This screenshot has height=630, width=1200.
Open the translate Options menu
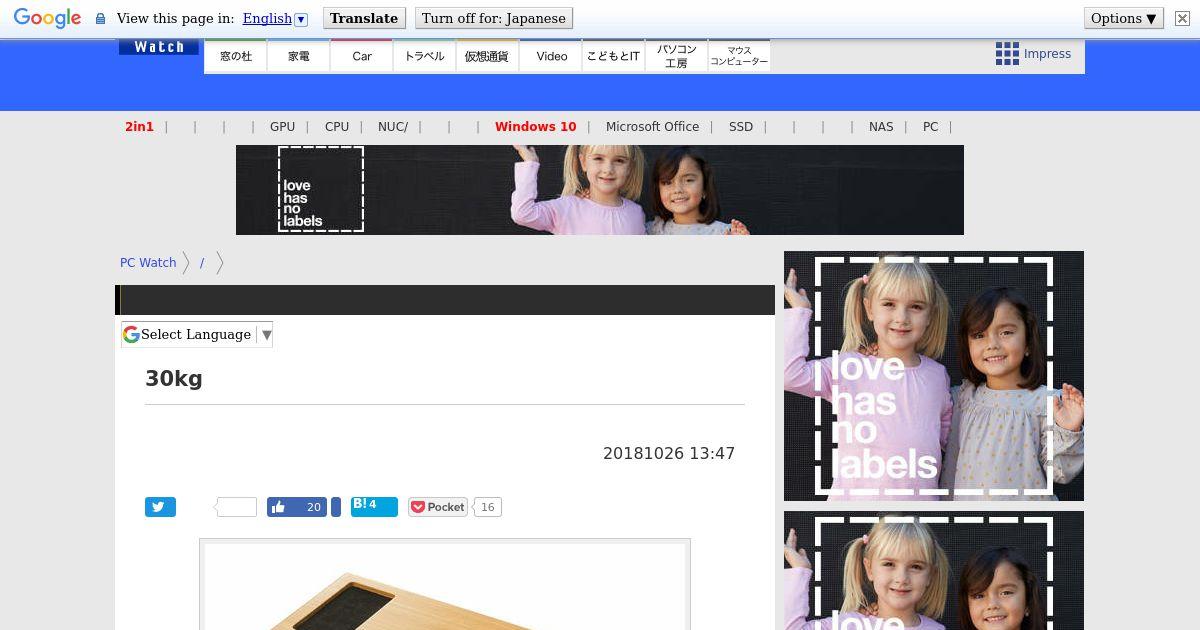tap(1124, 18)
